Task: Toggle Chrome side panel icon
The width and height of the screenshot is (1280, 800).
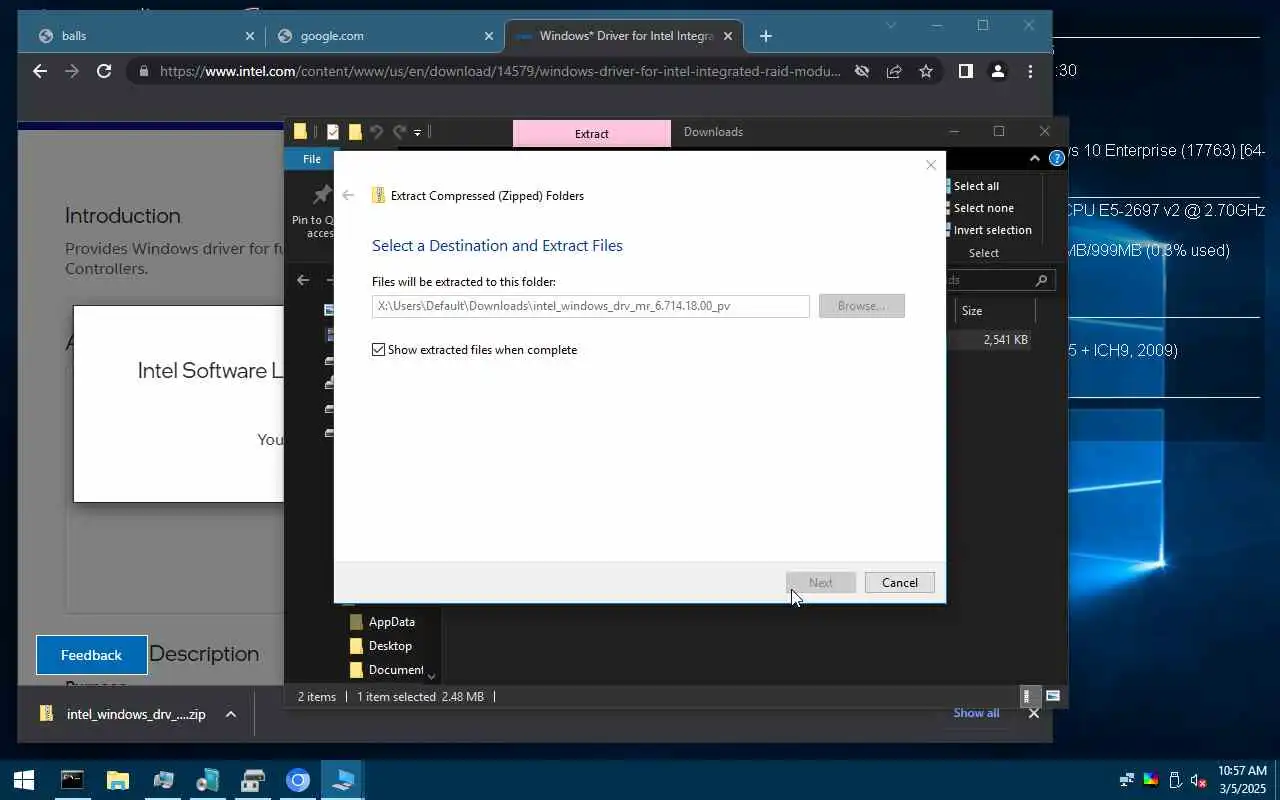Action: [x=965, y=71]
